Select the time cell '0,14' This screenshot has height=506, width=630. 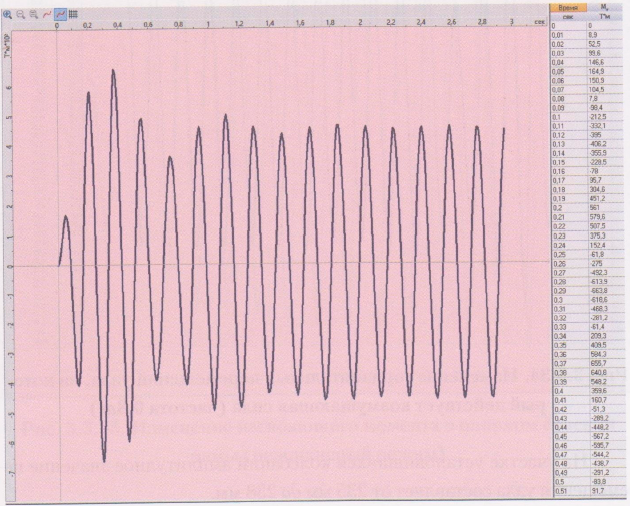568,153
